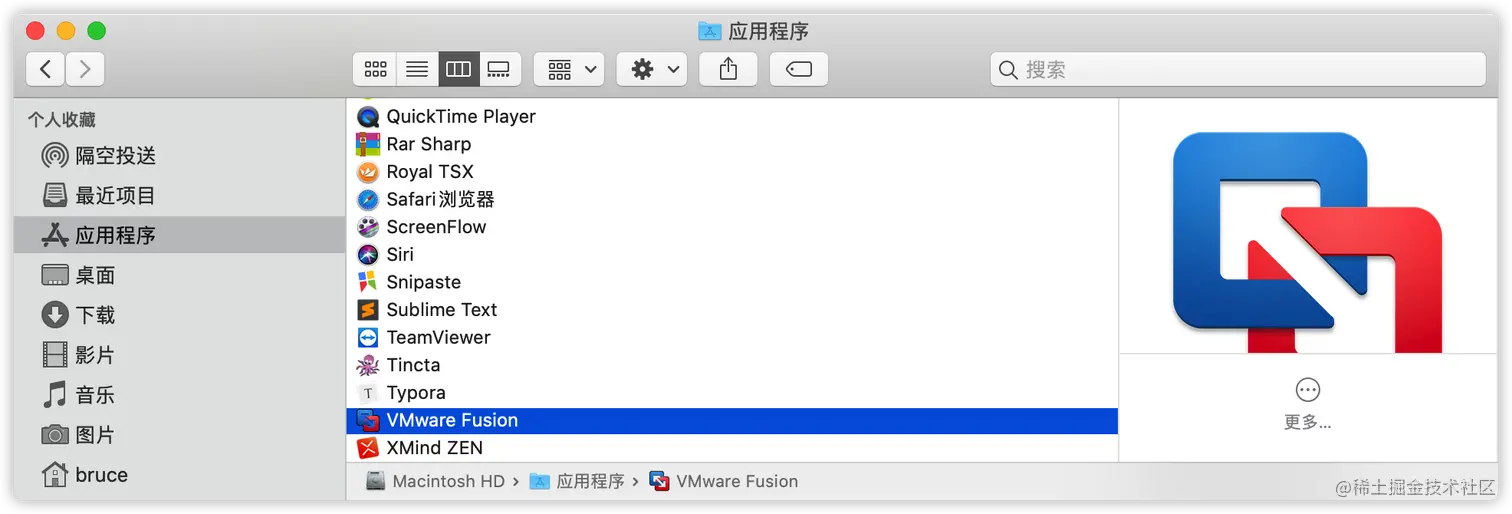This screenshot has height=514, width=1512.
Task: Click the Edit Tags toolbar button
Action: 799,69
